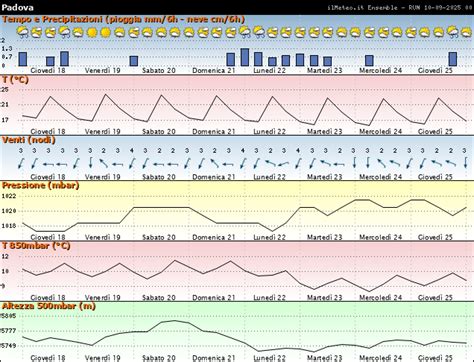Select the T (°C) section heading

pos(15,80)
